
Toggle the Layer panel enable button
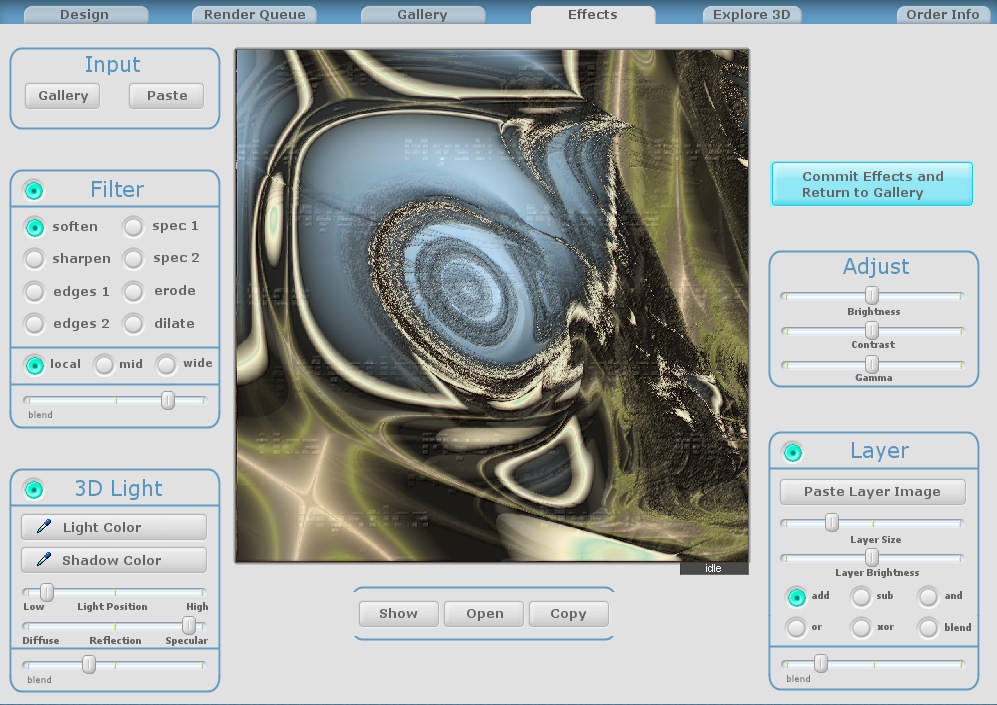coord(793,452)
